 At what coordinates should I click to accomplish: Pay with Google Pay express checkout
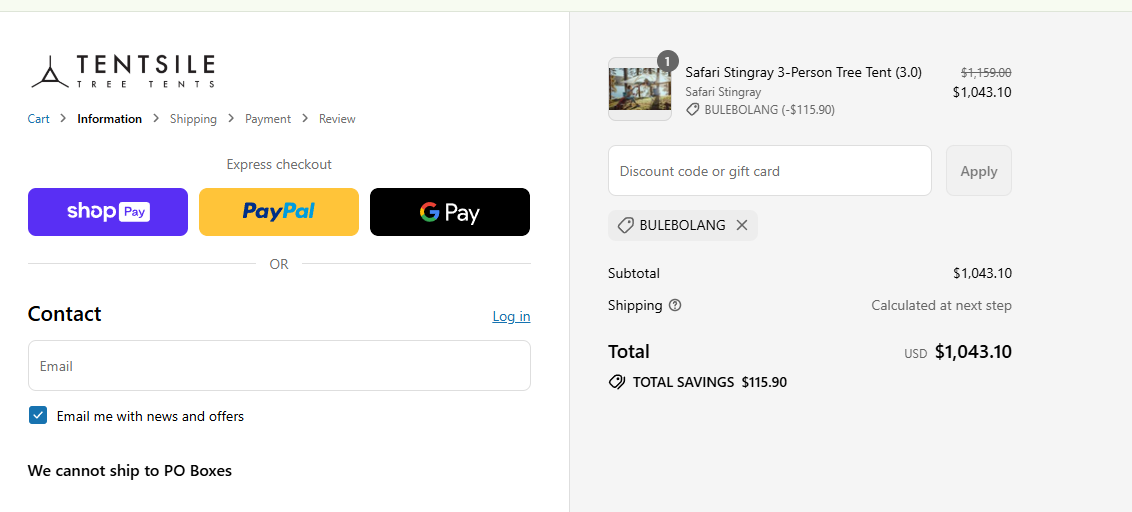click(450, 212)
